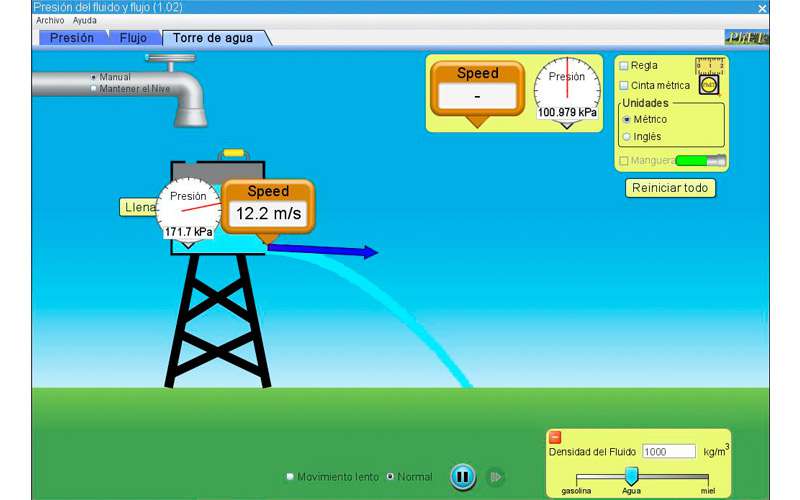Pause the simulation with the pause button

(462, 477)
